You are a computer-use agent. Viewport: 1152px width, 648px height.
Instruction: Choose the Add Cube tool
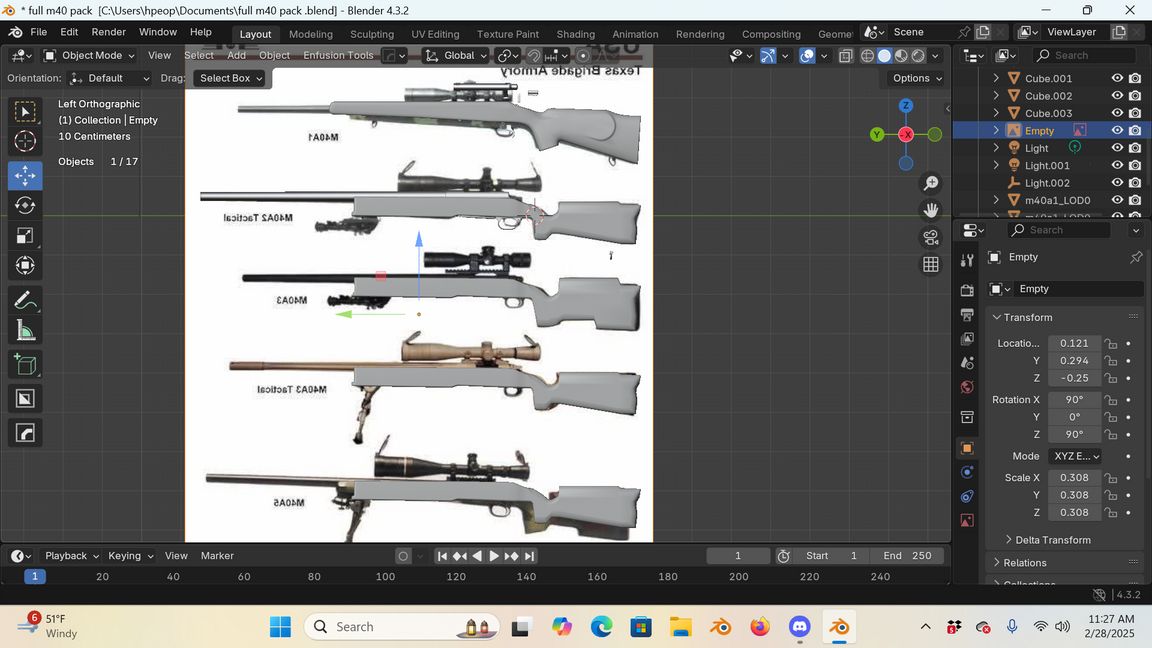[25, 365]
